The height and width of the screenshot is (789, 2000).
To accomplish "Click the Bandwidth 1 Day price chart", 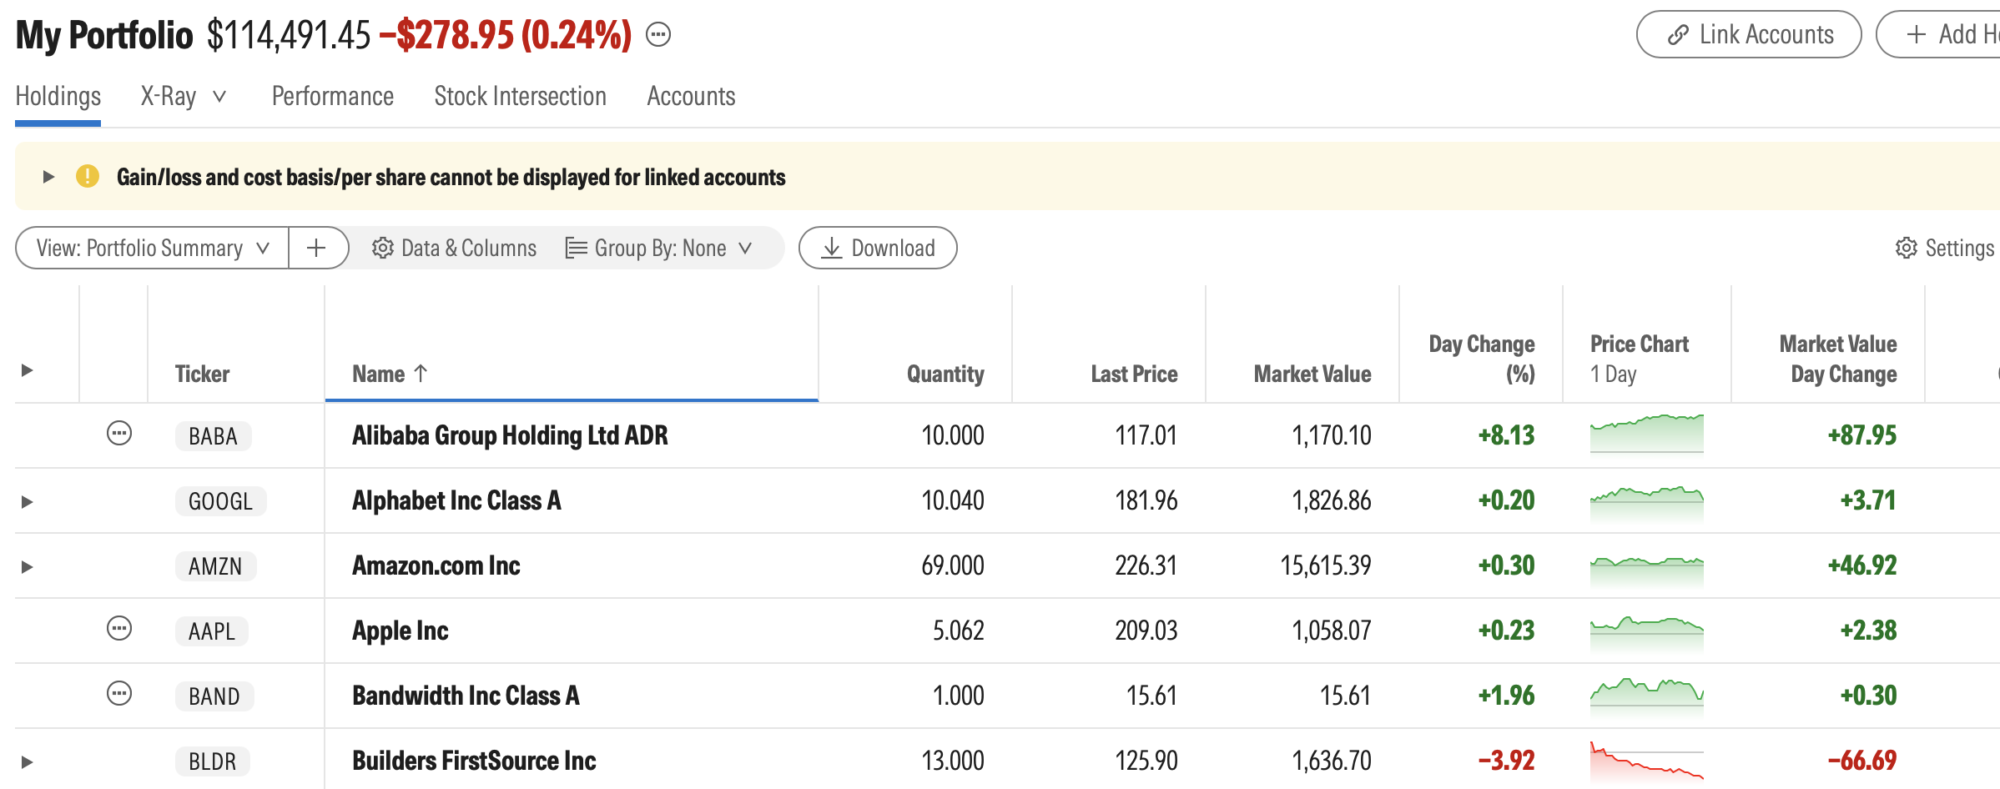I will point(1647,696).
